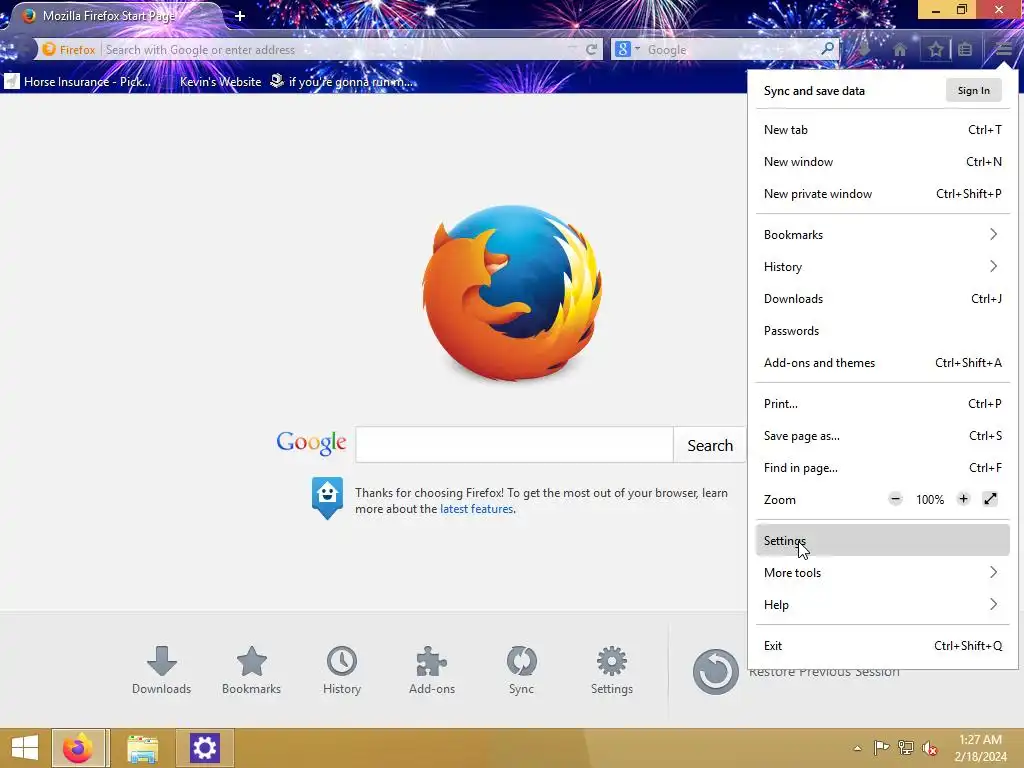The height and width of the screenshot is (768, 1024).
Task: Click the Home toolbar icon
Action: pos(900,50)
